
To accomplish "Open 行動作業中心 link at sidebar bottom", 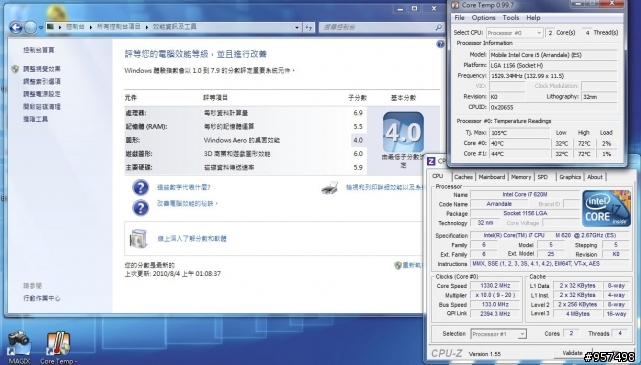I will tap(42, 298).
